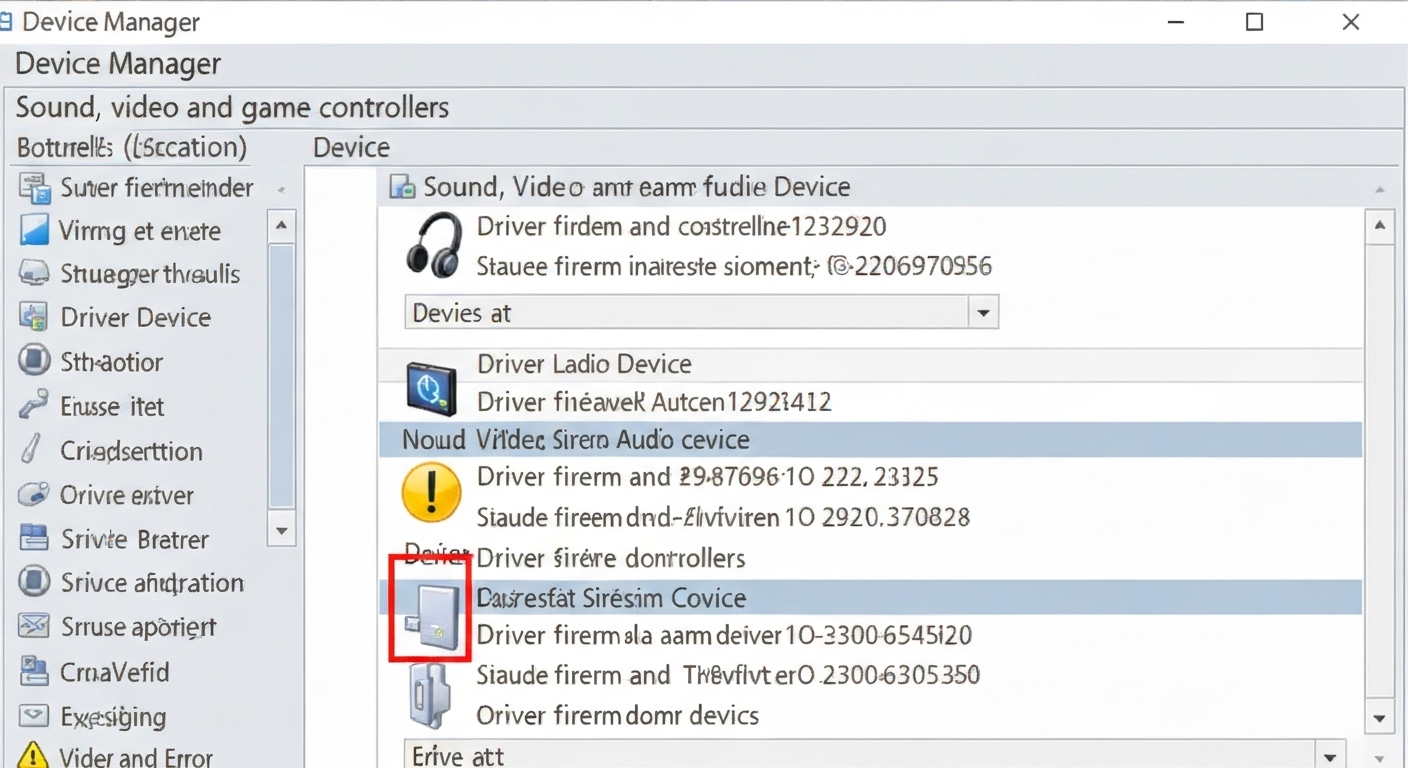Open the Devies at dropdown
Viewport: 1408px width, 768px height.
(984, 312)
